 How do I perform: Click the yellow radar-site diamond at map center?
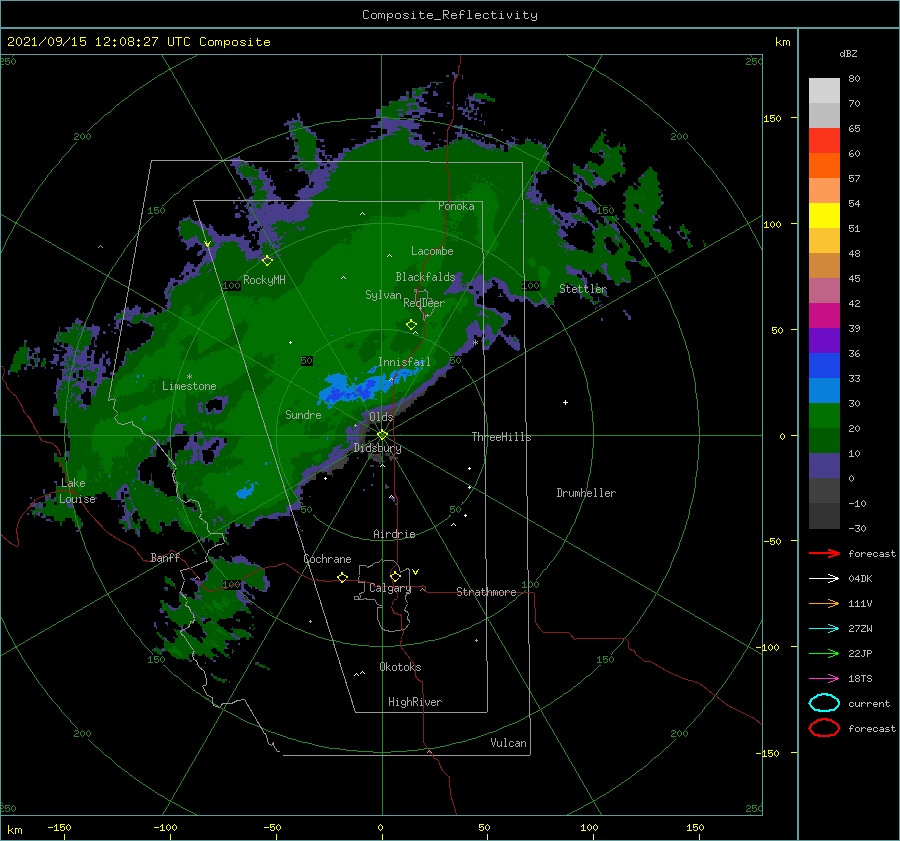[x=382, y=435]
